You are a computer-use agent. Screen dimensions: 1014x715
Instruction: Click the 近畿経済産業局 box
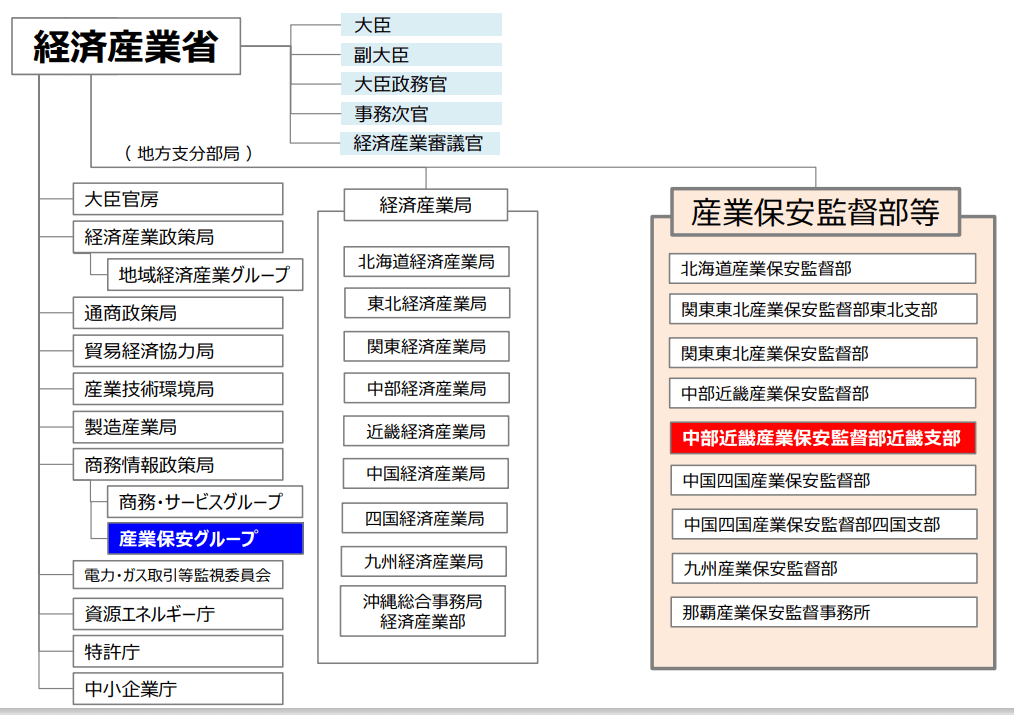pos(426,431)
